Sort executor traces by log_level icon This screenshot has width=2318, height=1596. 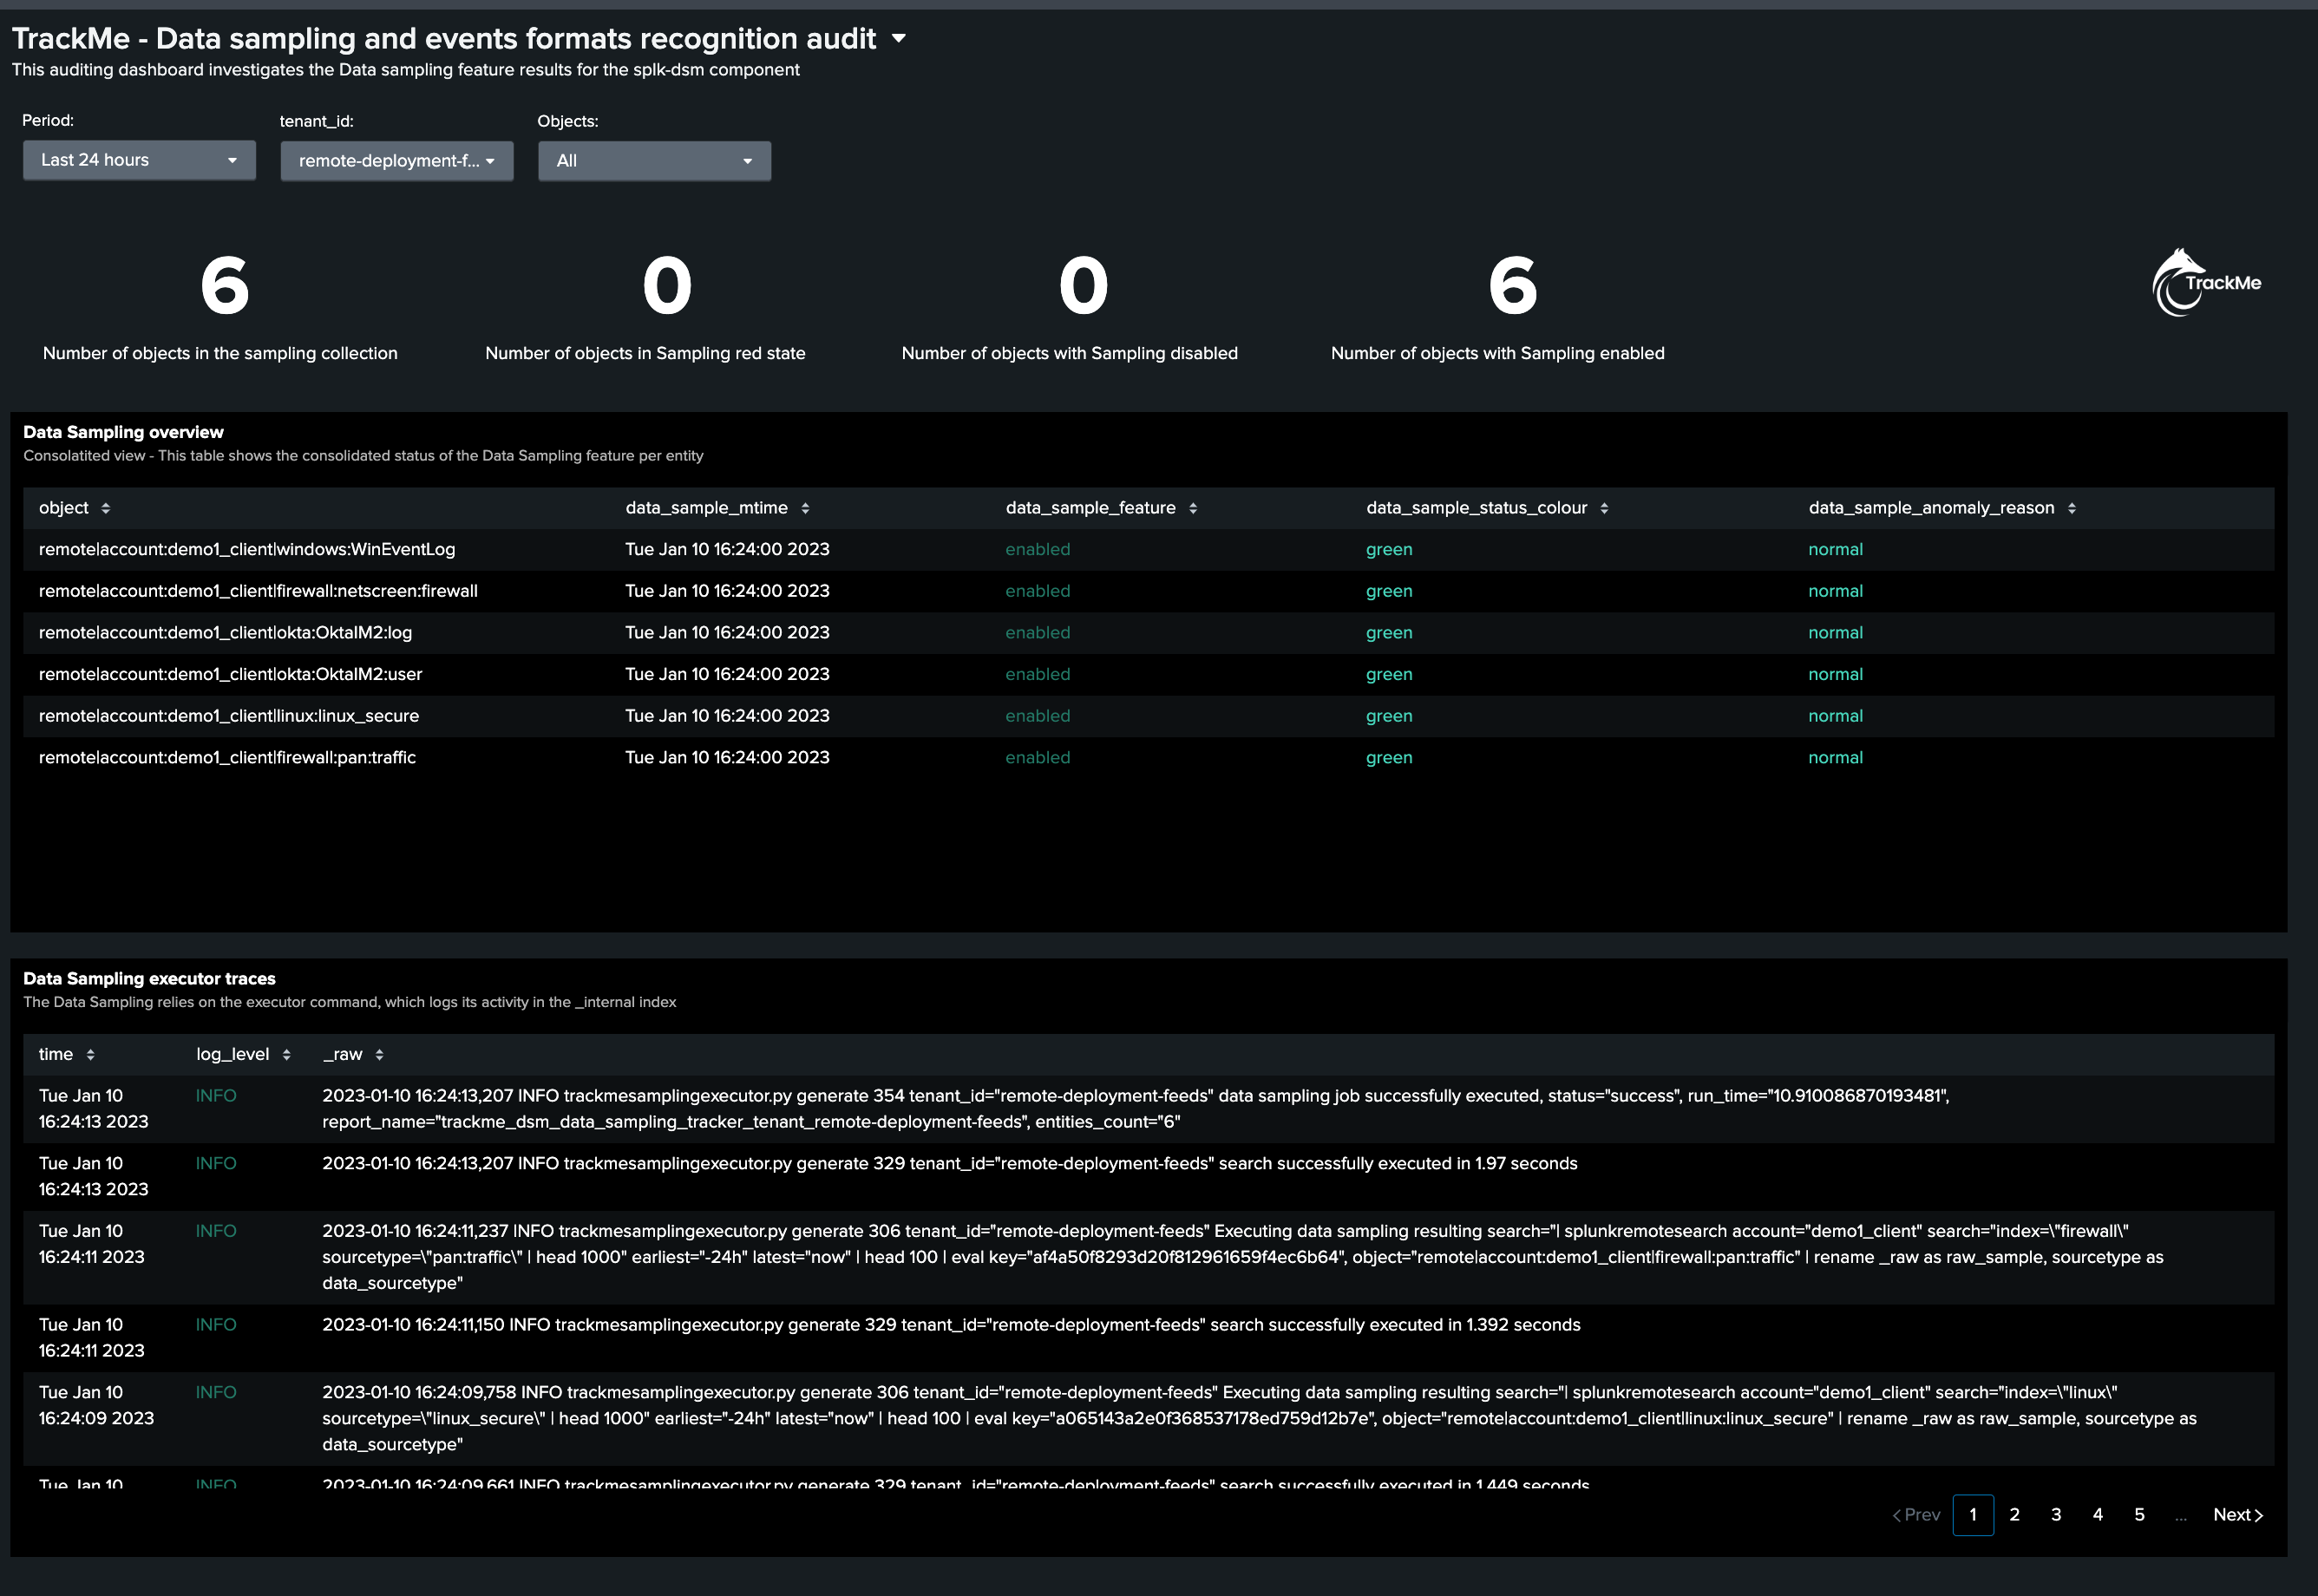point(286,1055)
